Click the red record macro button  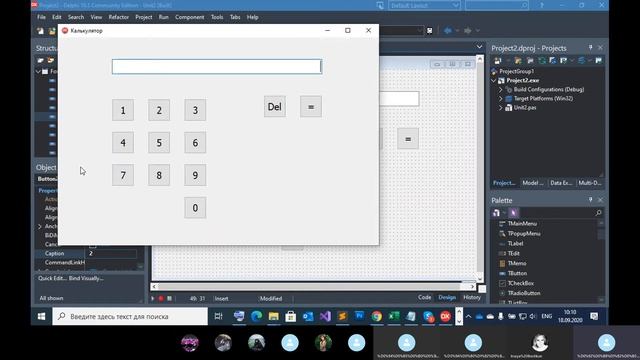(x=161, y=299)
